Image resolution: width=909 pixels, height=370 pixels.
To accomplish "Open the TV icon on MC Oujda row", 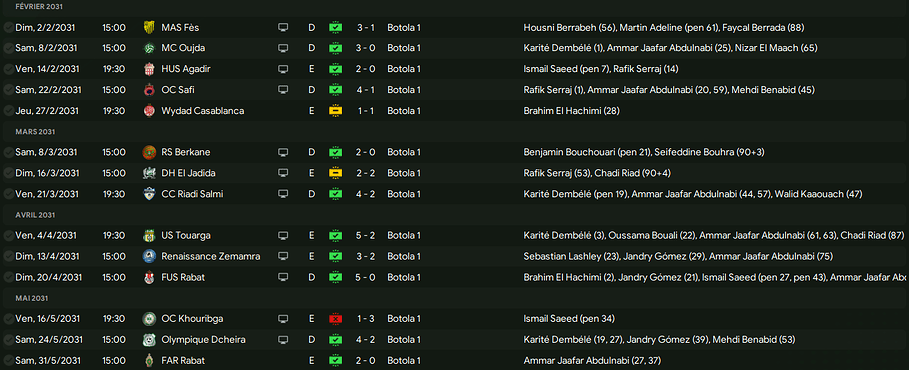I will [x=283, y=48].
